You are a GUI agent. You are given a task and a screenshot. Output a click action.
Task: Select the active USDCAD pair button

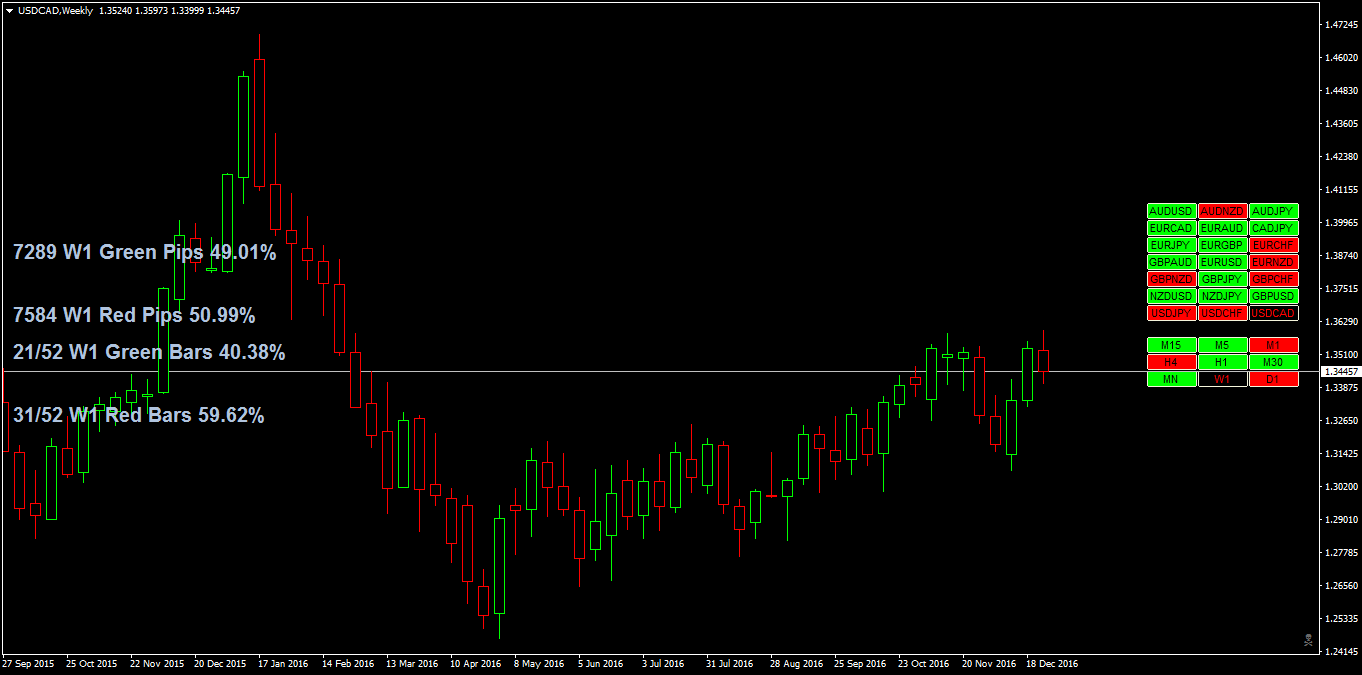[x=1273, y=313]
